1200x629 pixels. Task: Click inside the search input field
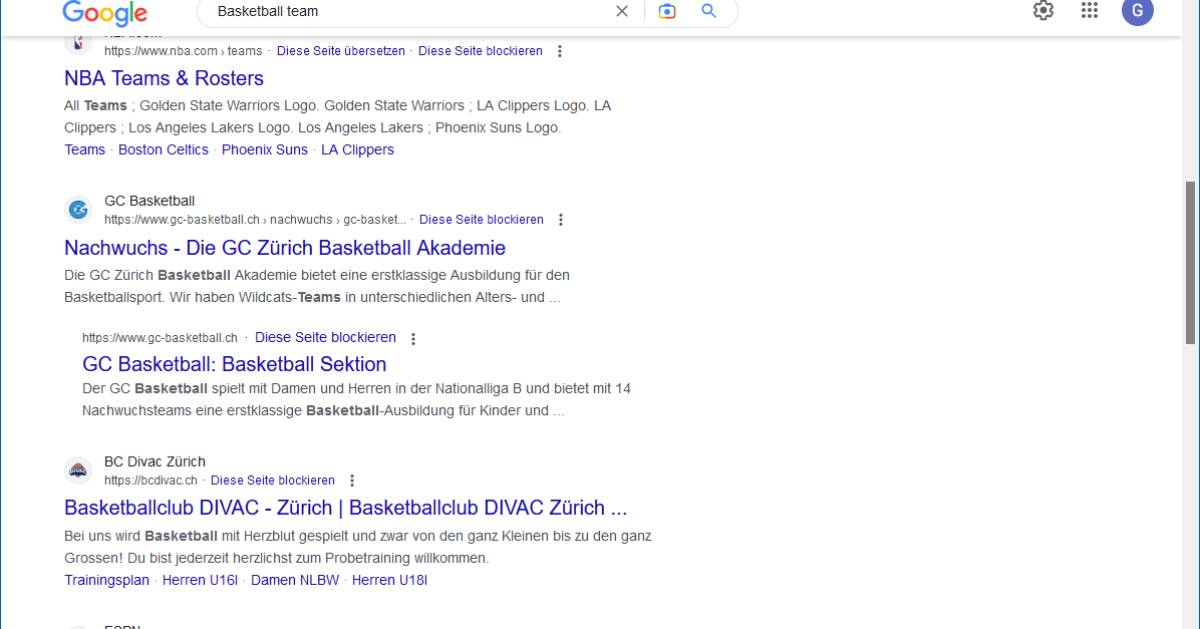pos(400,12)
